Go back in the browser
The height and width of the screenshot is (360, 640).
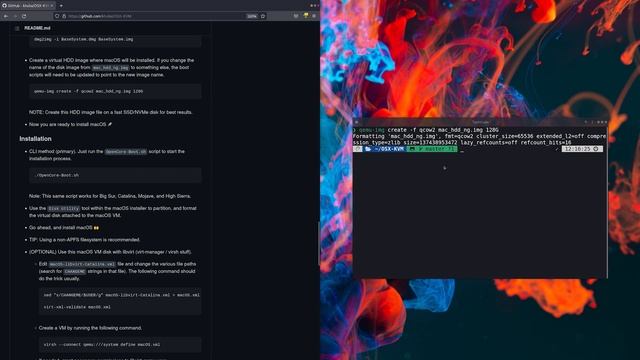pyautogui.click(x=6, y=16)
